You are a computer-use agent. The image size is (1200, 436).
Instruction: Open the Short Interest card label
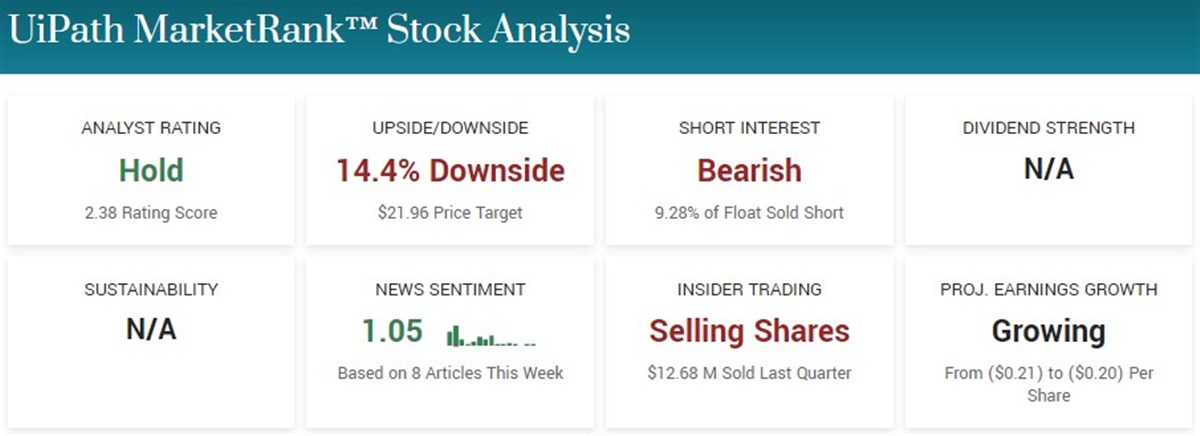(749, 128)
